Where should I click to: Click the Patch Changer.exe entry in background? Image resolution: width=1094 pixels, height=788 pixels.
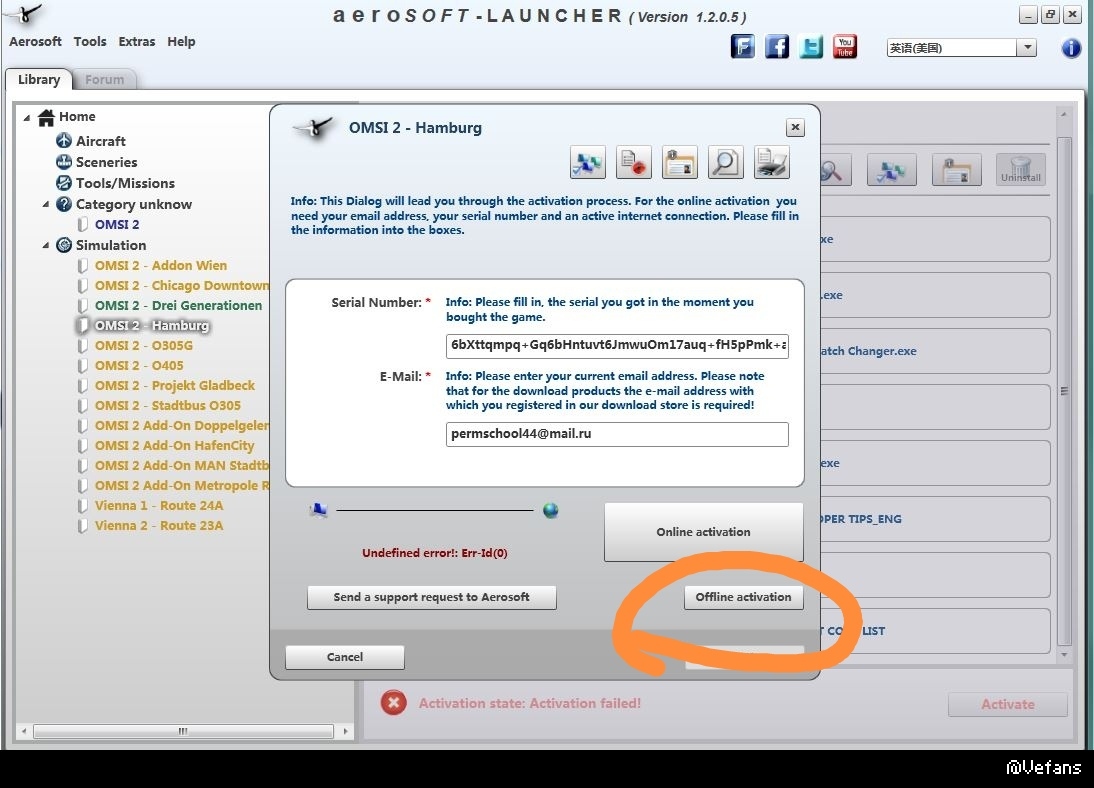[x=935, y=351]
